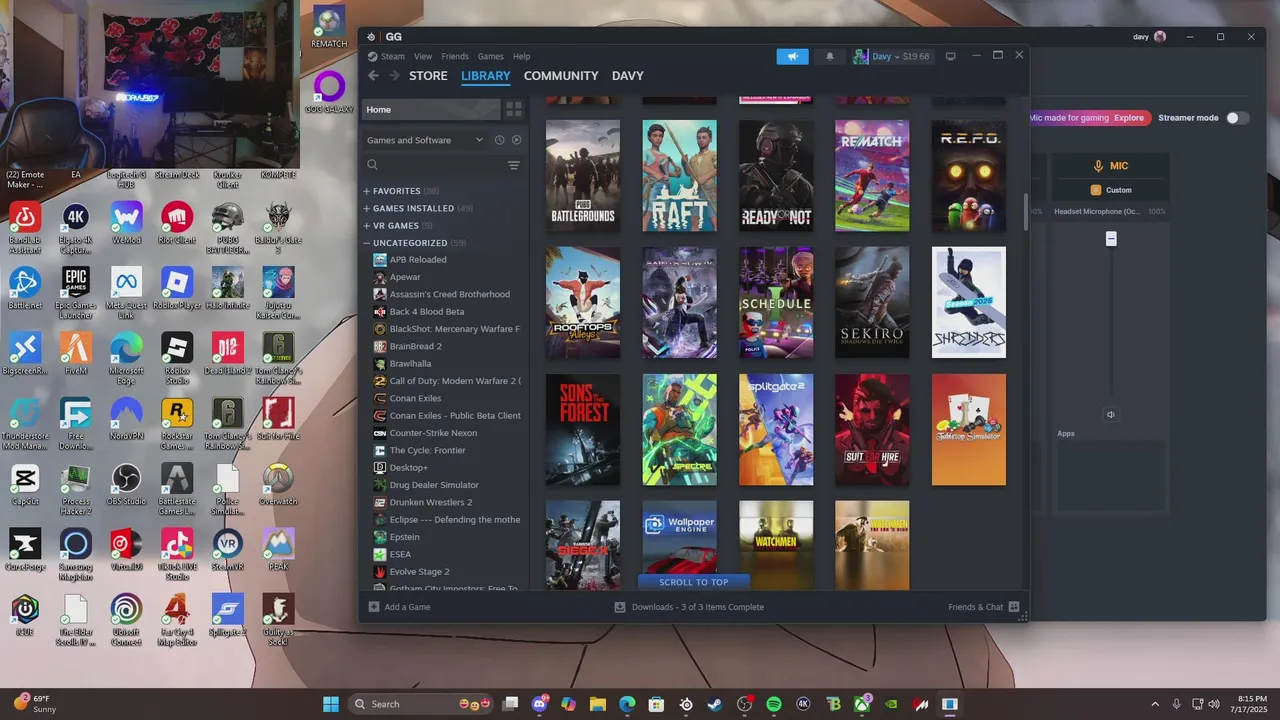Select the Raft game cover

(x=679, y=176)
